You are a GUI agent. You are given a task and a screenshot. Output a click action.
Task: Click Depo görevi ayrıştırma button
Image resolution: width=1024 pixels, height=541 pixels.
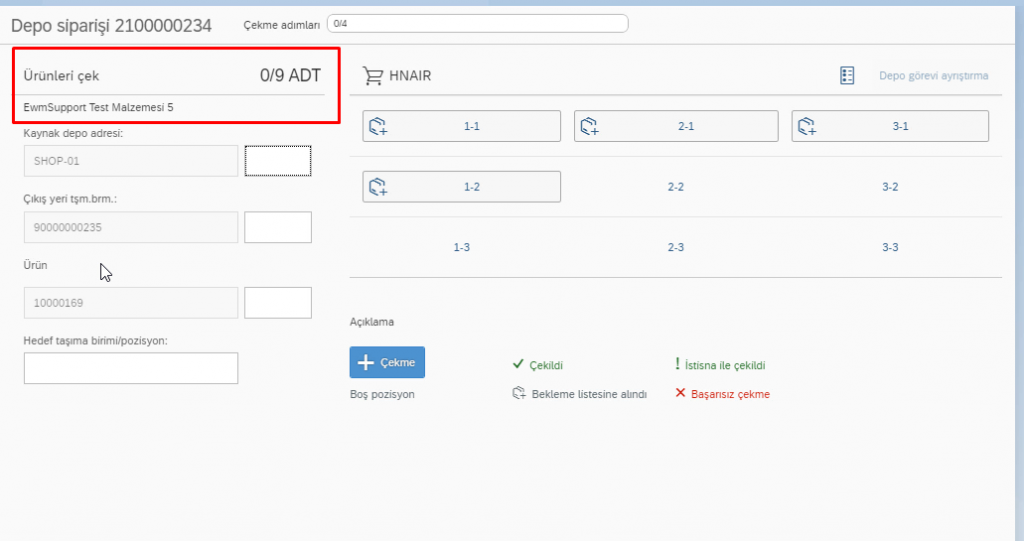click(933, 76)
